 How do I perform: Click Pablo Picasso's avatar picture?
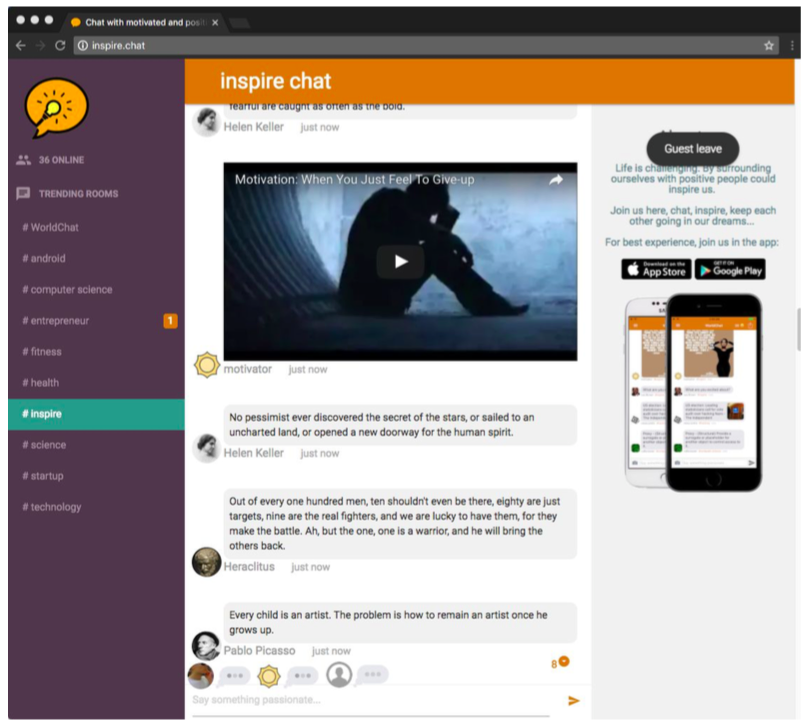pos(206,646)
